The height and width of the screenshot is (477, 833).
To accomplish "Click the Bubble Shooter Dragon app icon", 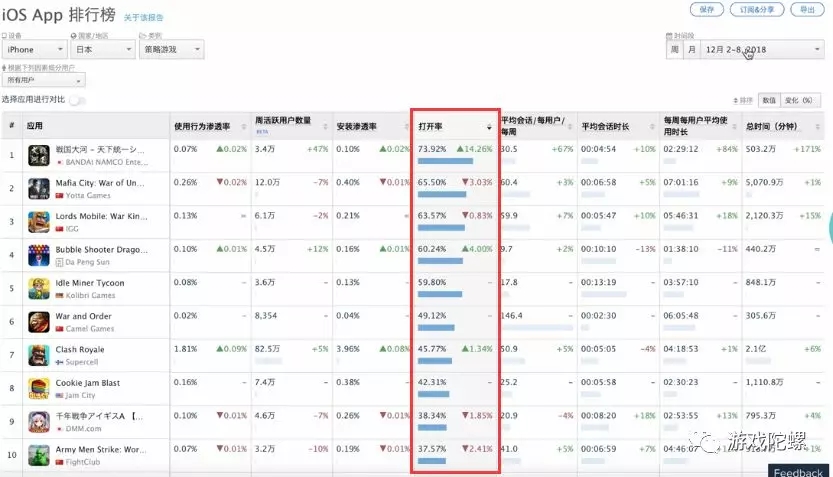I will tap(39, 255).
